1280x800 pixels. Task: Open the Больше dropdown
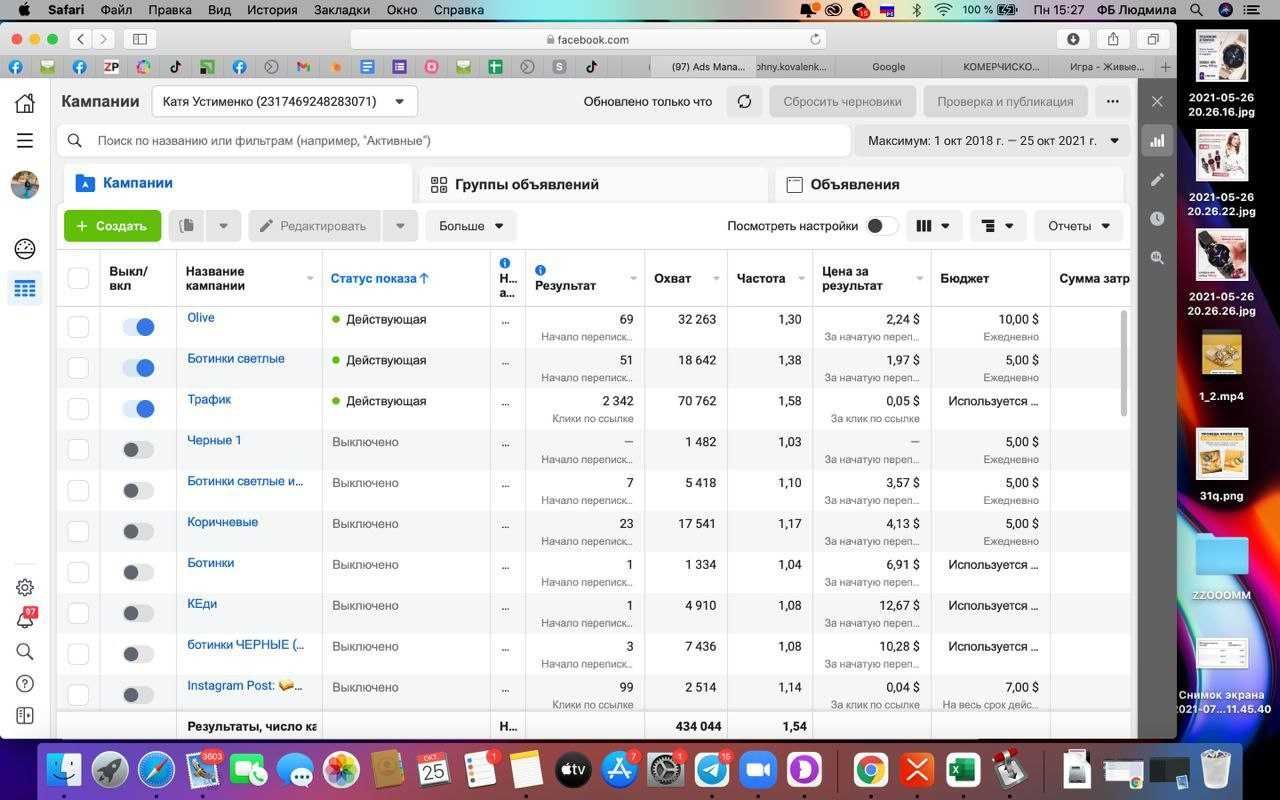point(471,226)
